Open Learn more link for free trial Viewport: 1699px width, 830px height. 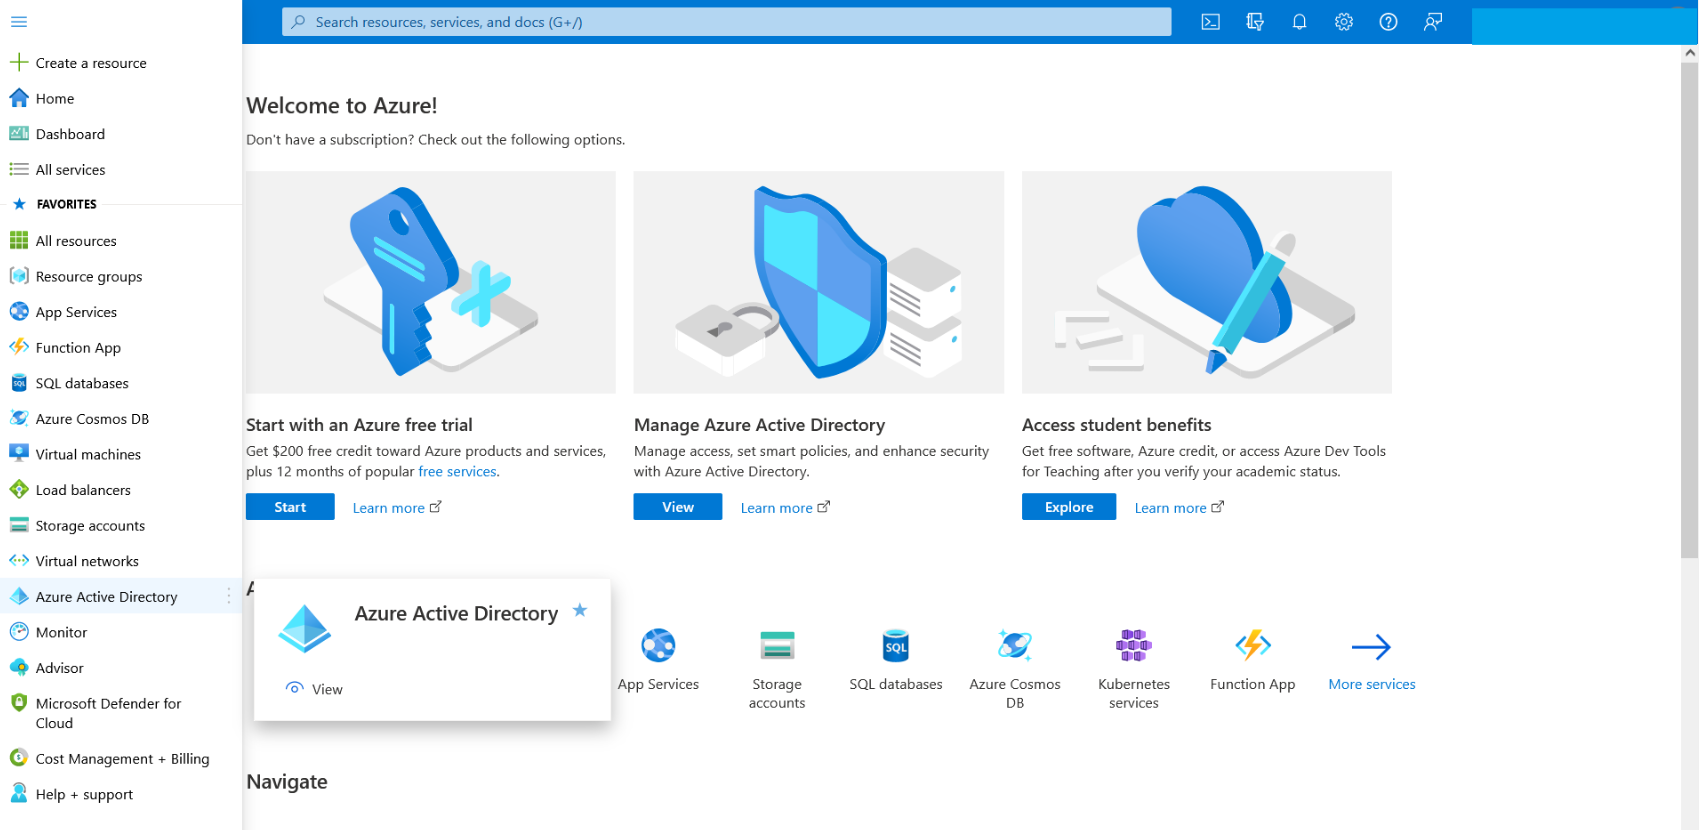click(397, 508)
